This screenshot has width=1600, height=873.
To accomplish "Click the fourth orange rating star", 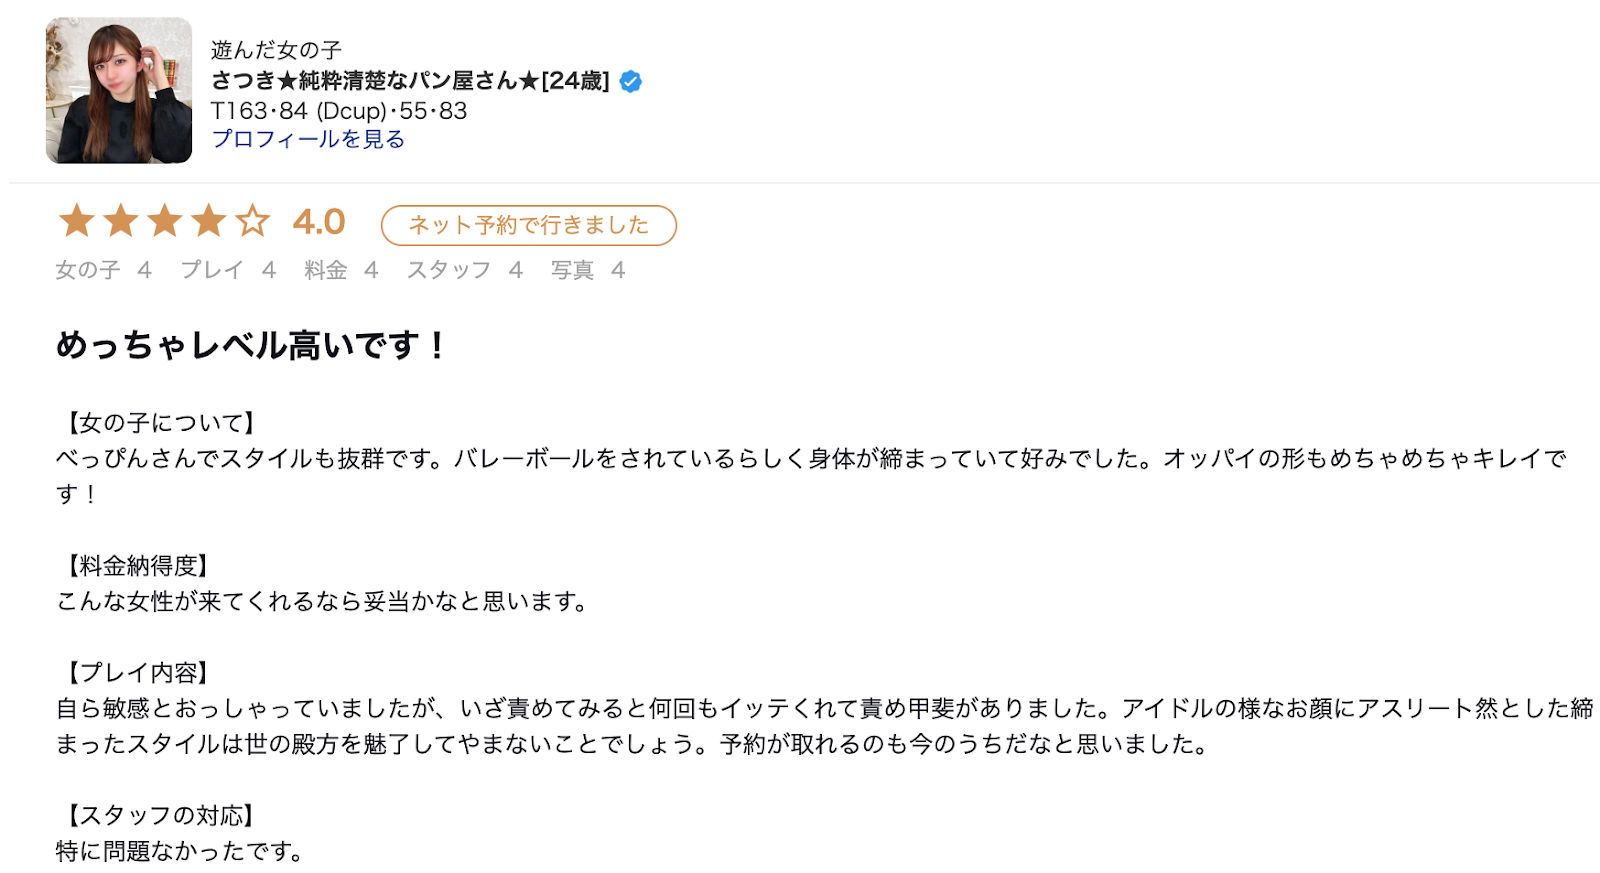I will click(x=209, y=221).
